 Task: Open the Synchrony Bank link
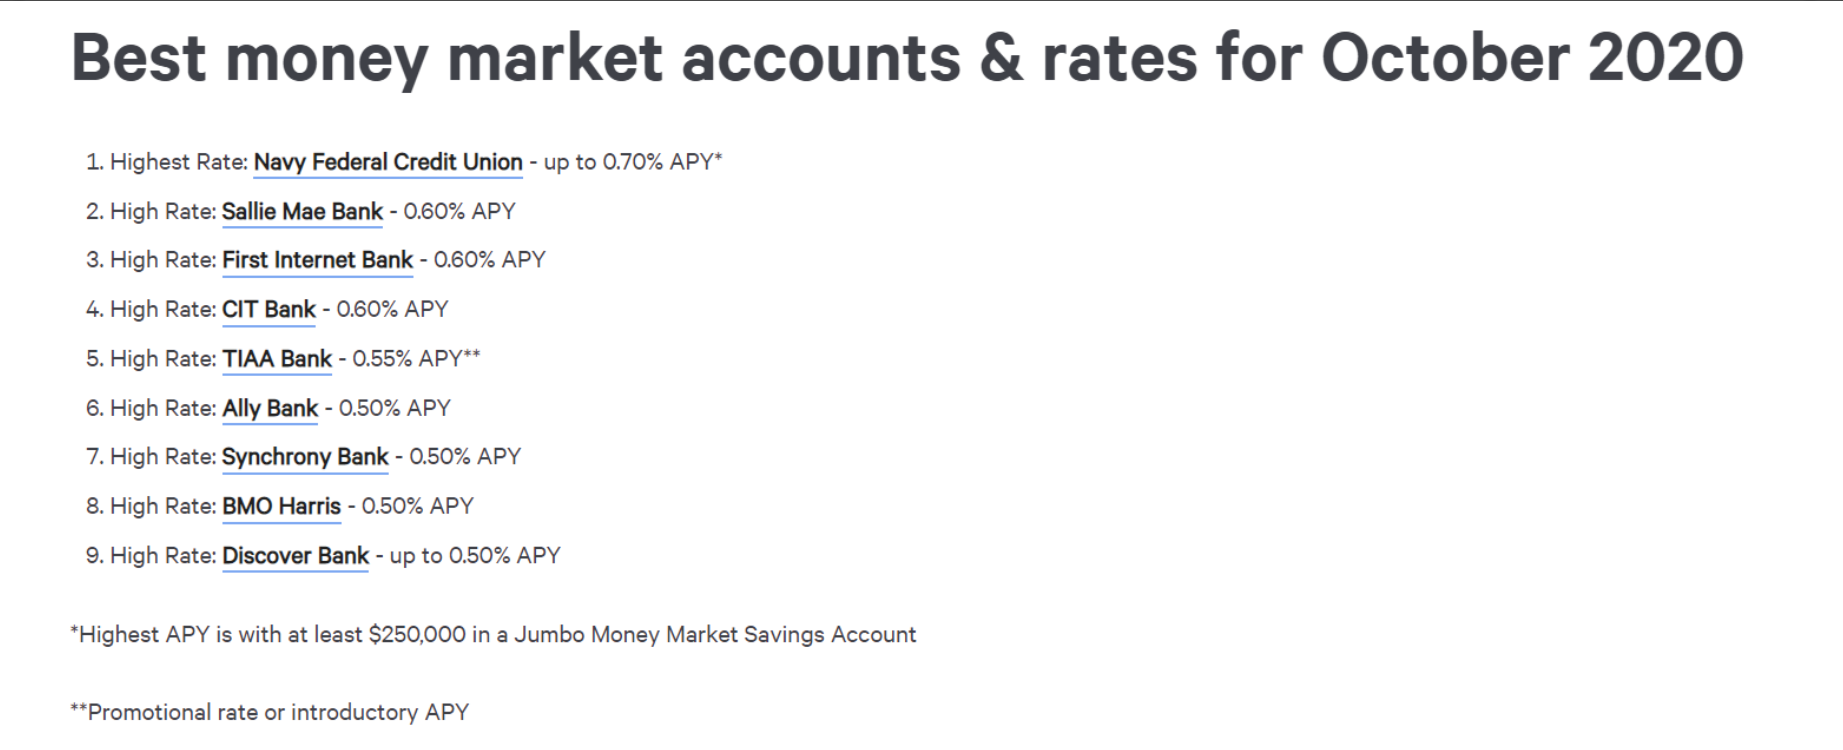point(305,457)
